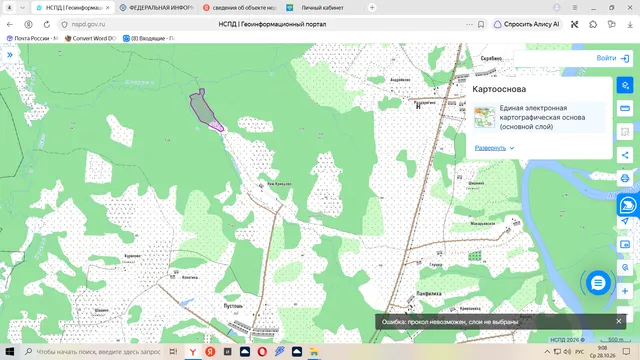Reload the current page

tap(47, 24)
